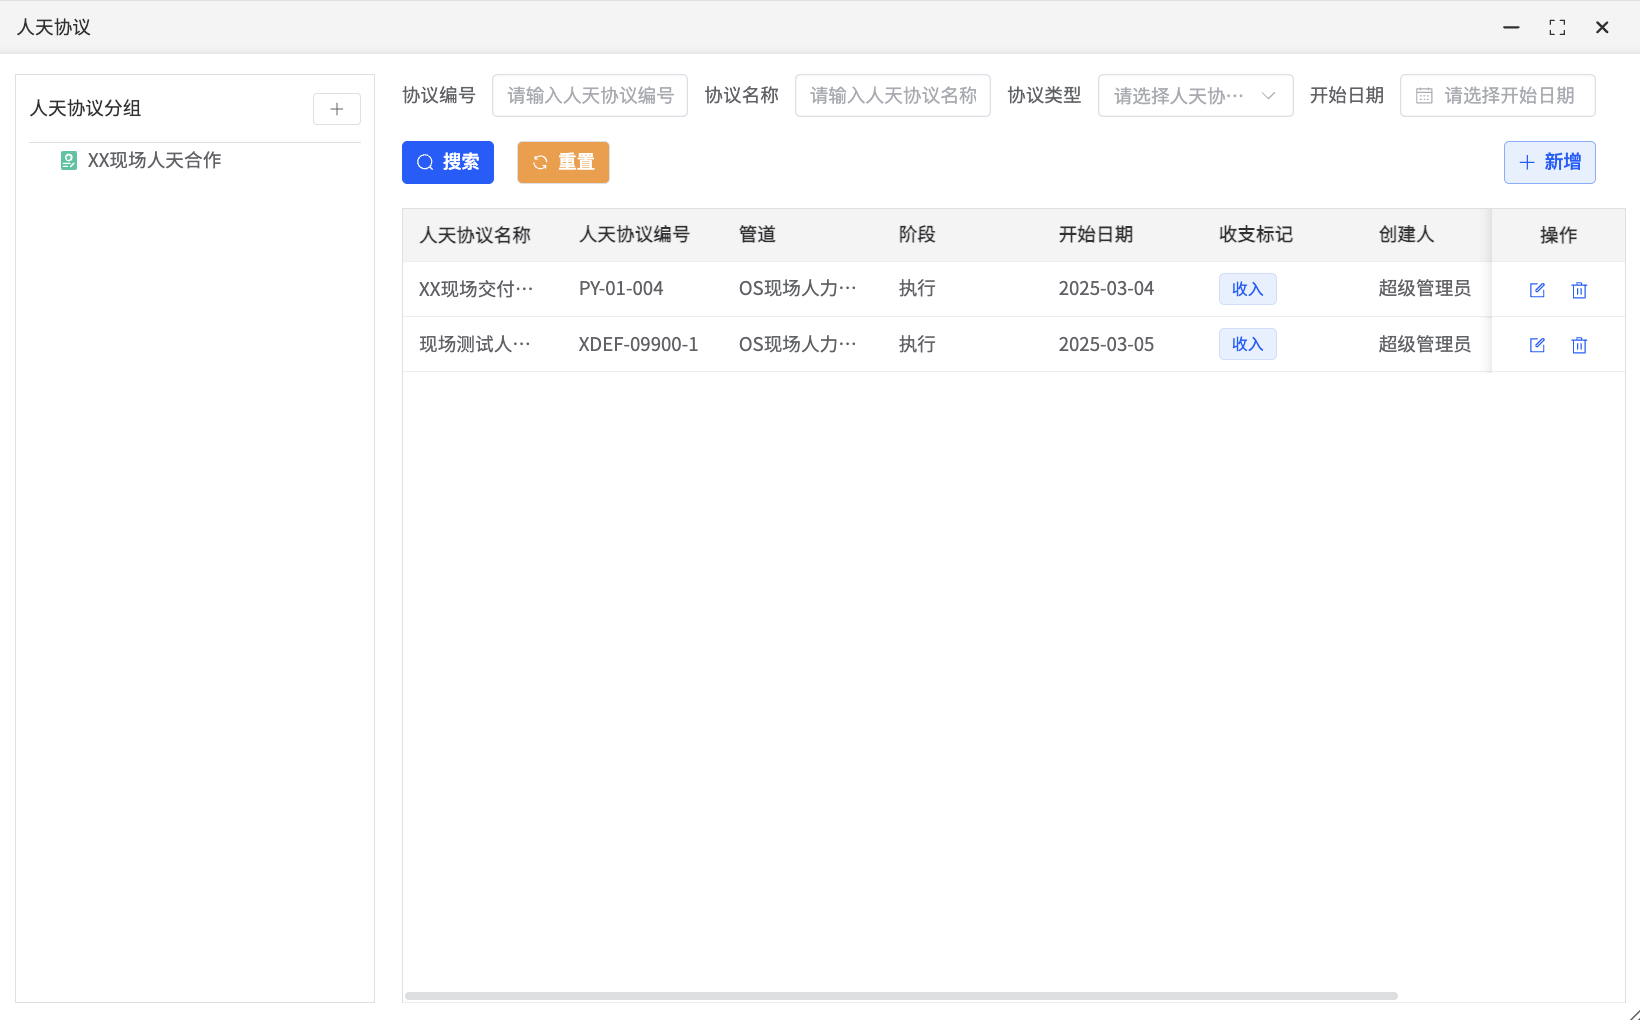Screen dimensions: 1640x1020
Task: Click the 新增 button
Action: (x=1549, y=162)
